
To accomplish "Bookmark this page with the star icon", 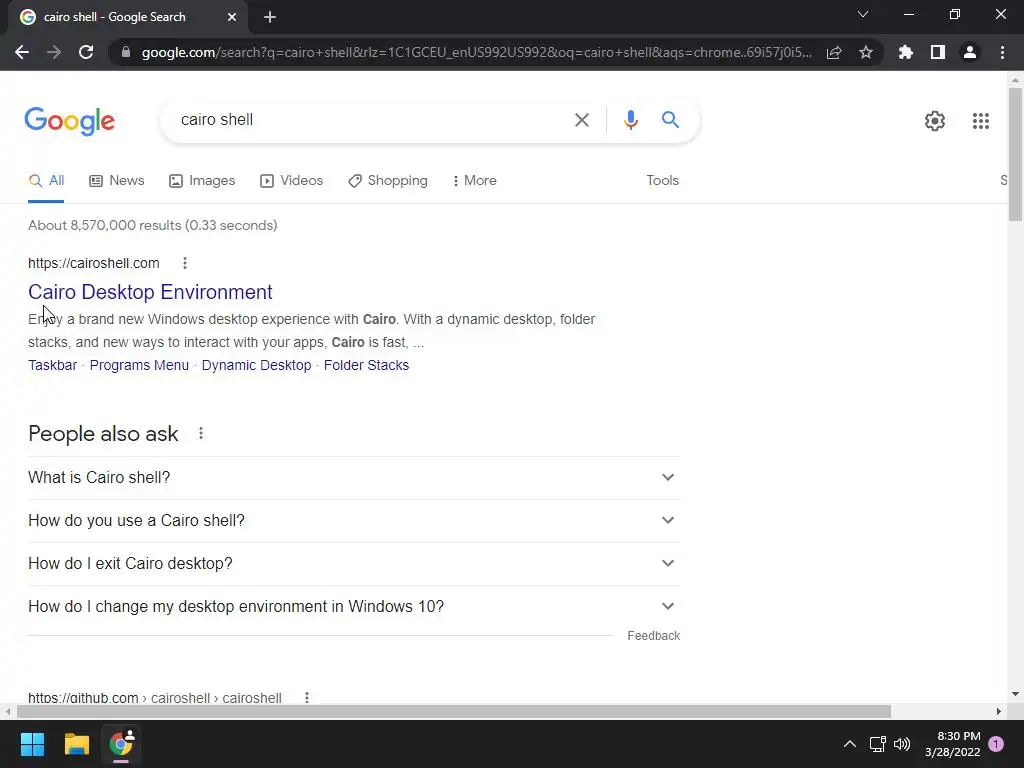I will 866,52.
